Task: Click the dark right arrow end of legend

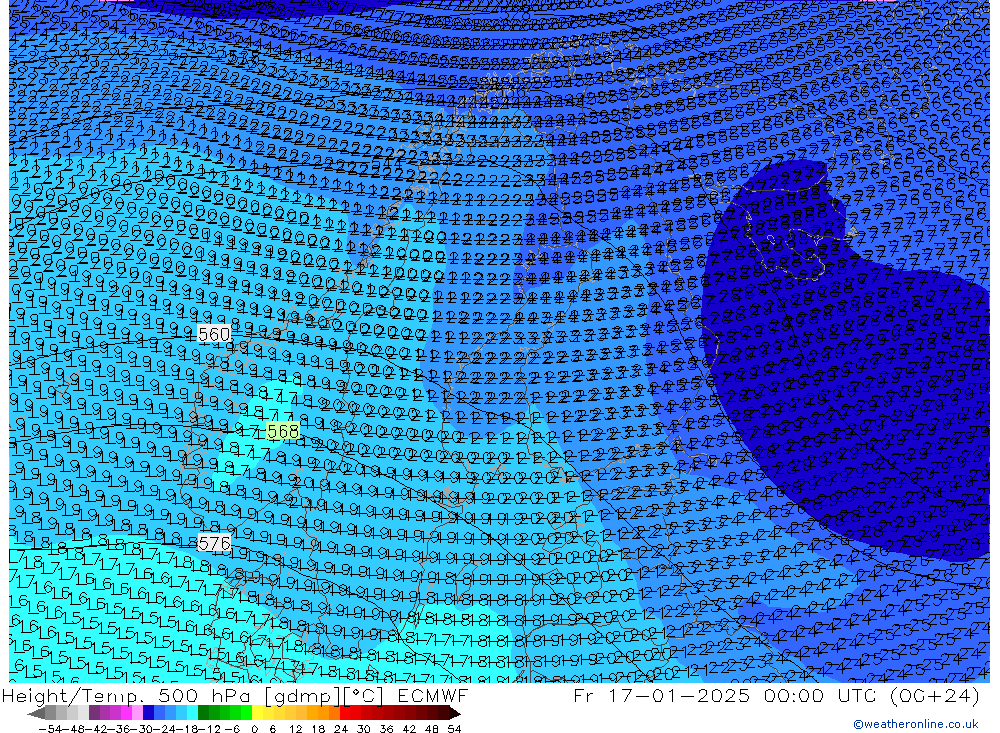Action: pos(454,713)
